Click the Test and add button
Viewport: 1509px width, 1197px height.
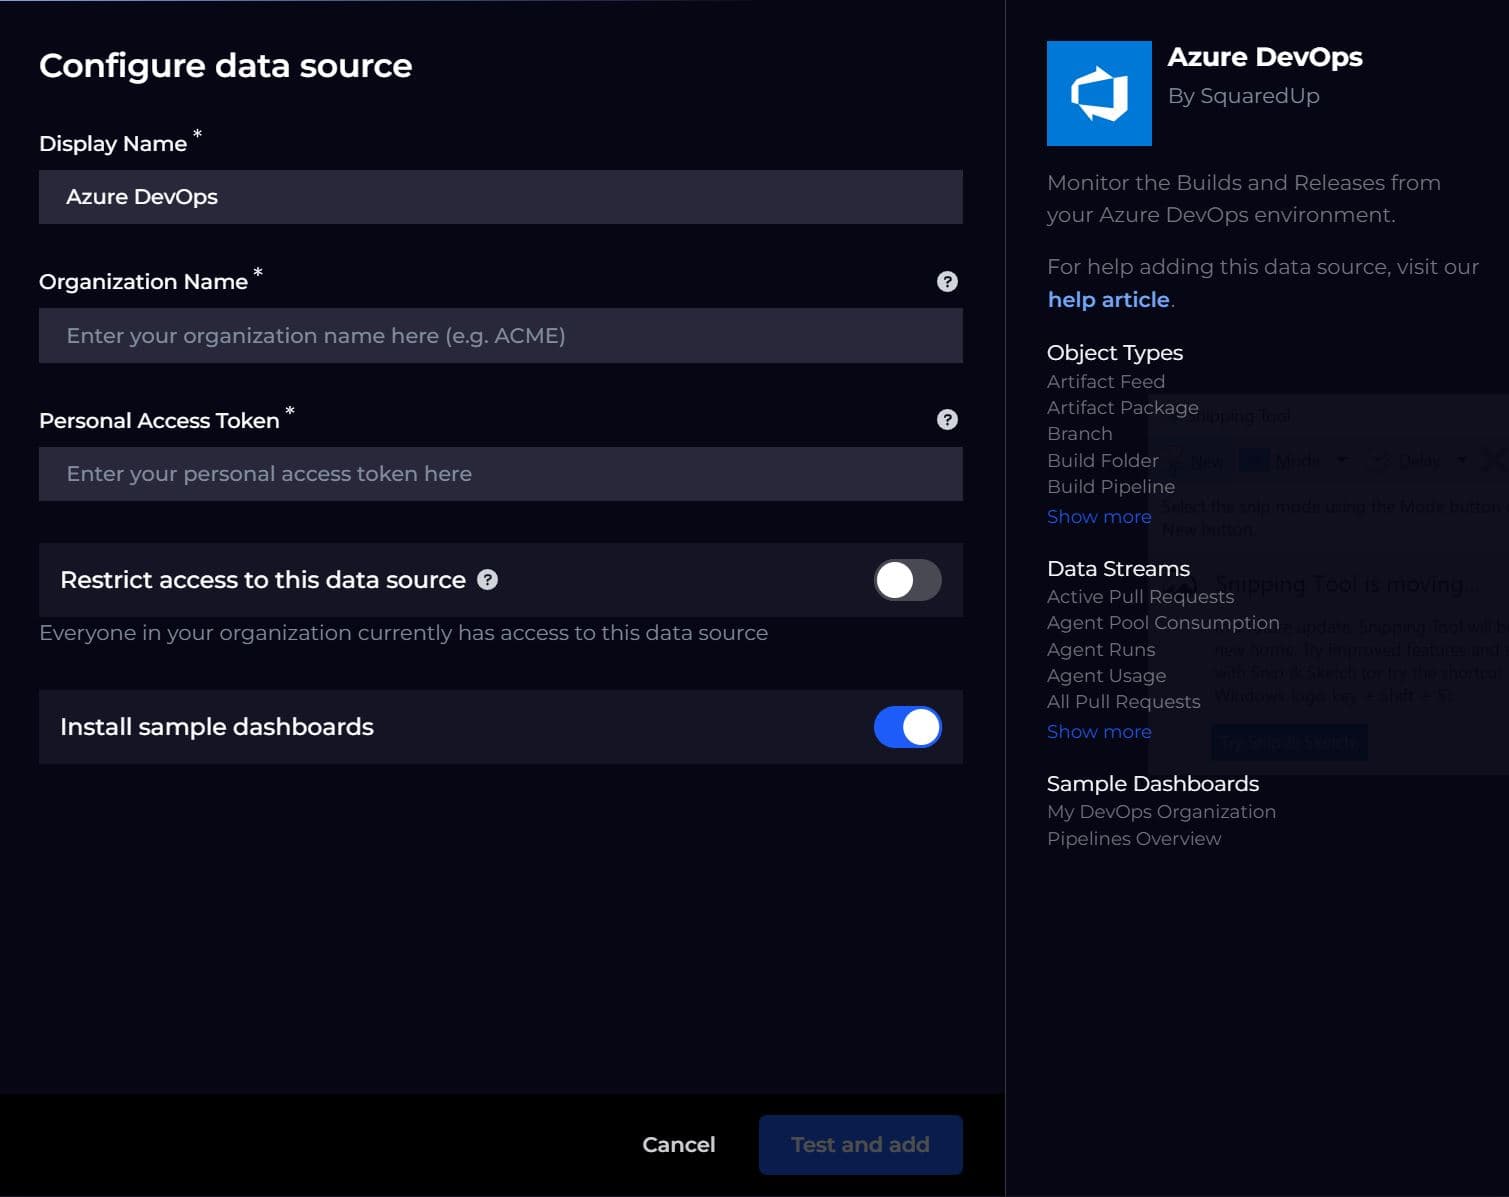(859, 1144)
